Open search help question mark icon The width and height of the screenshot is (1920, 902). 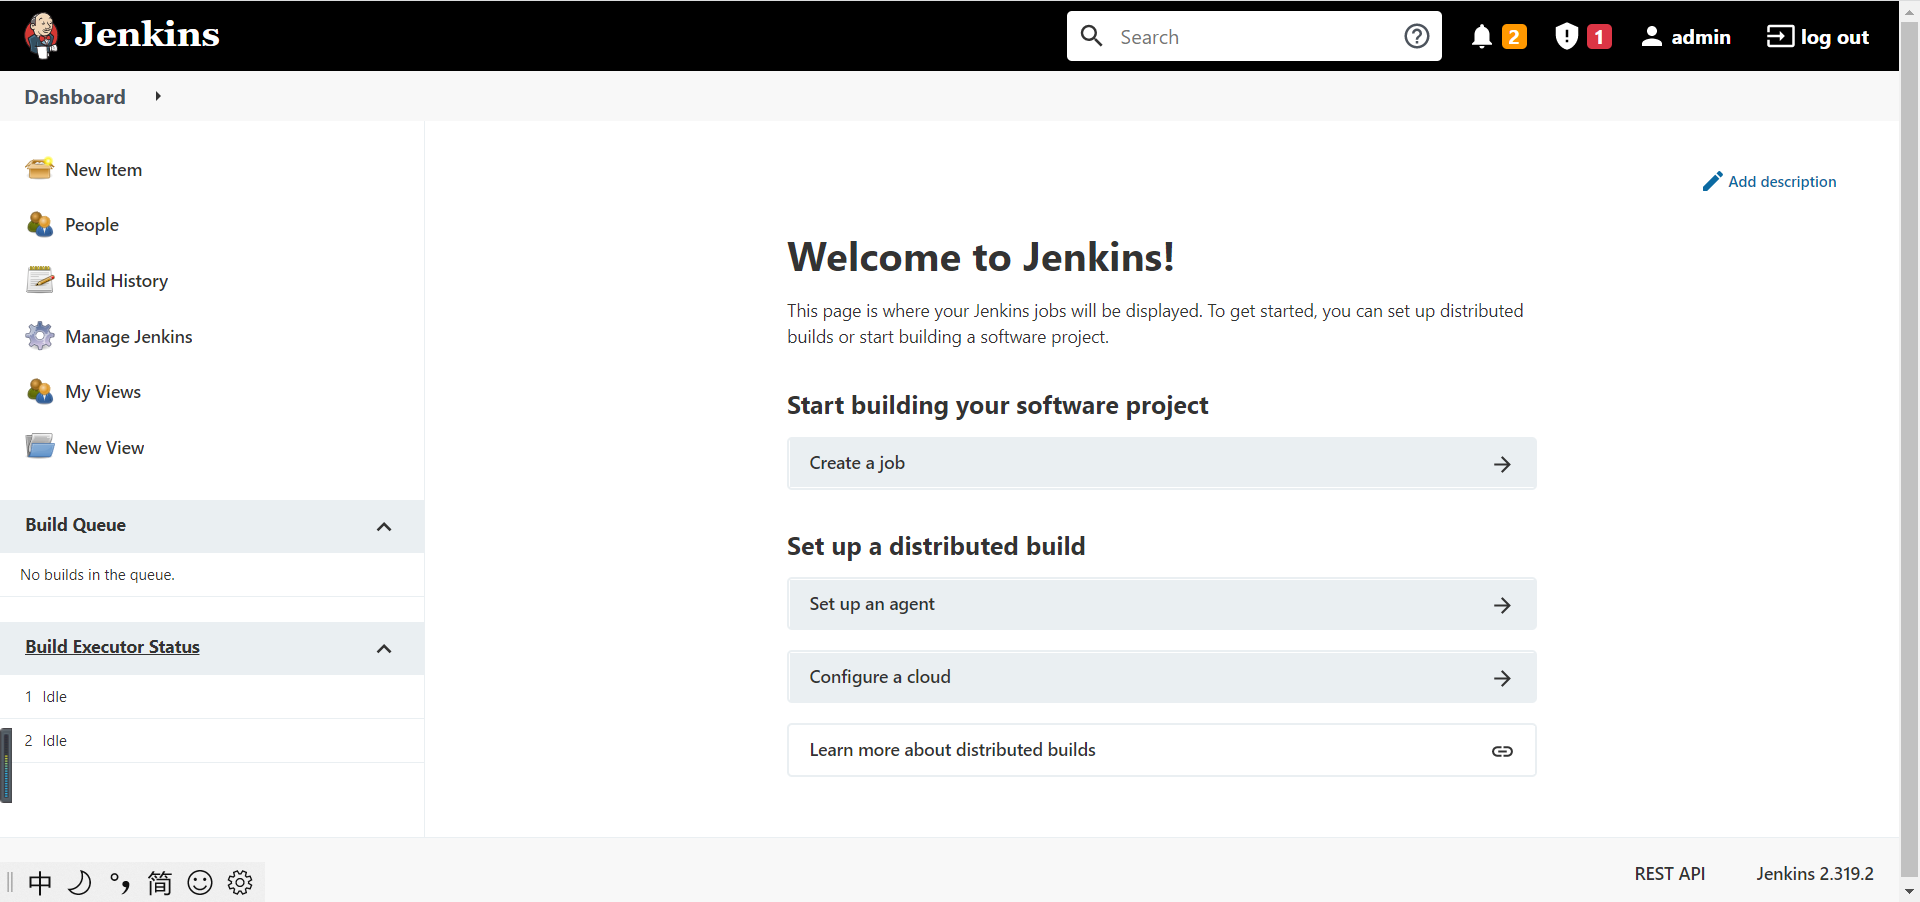click(1417, 36)
